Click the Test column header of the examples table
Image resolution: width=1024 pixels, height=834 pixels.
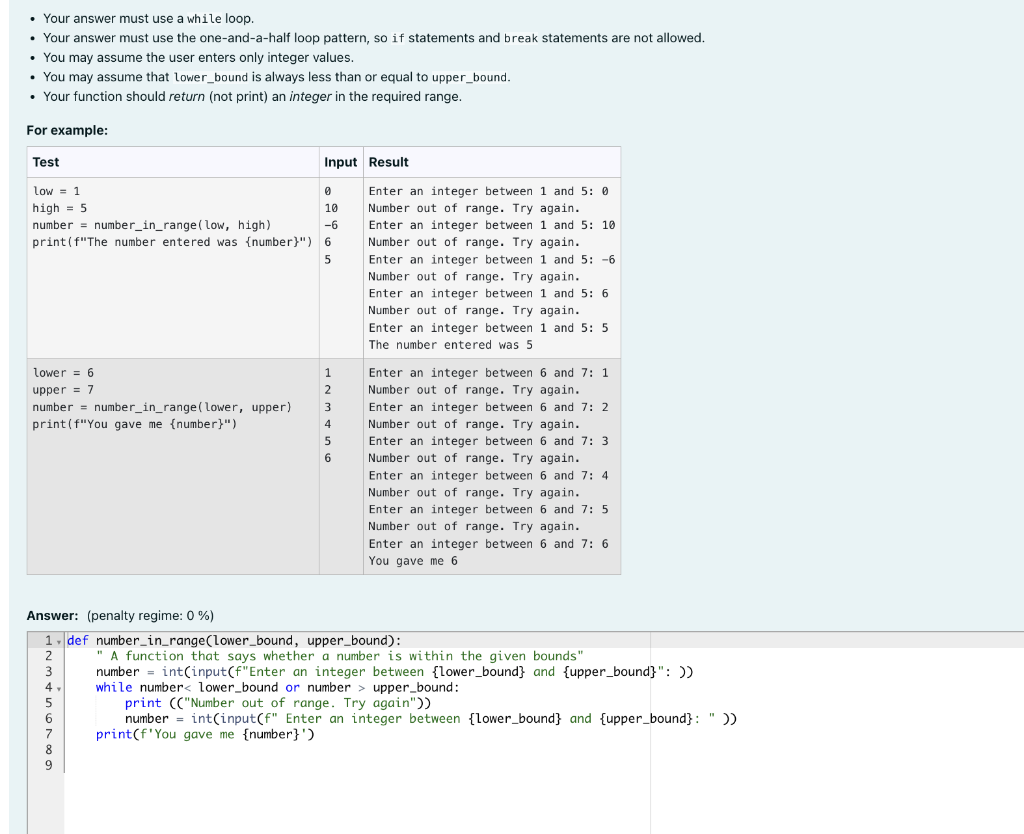[x=44, y=162]
